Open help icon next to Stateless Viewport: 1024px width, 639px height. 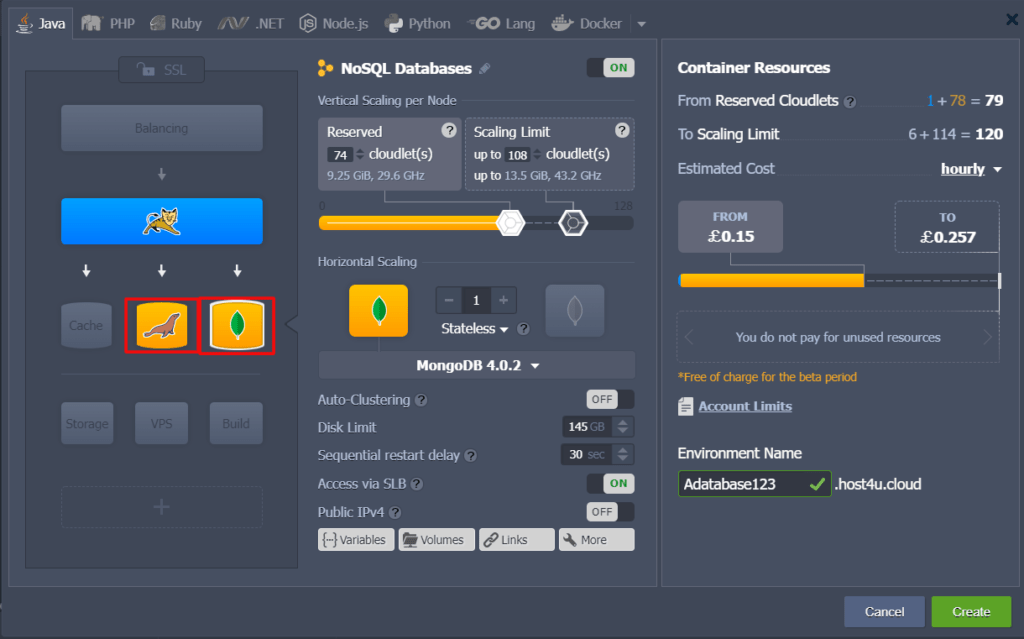[523, 329]
